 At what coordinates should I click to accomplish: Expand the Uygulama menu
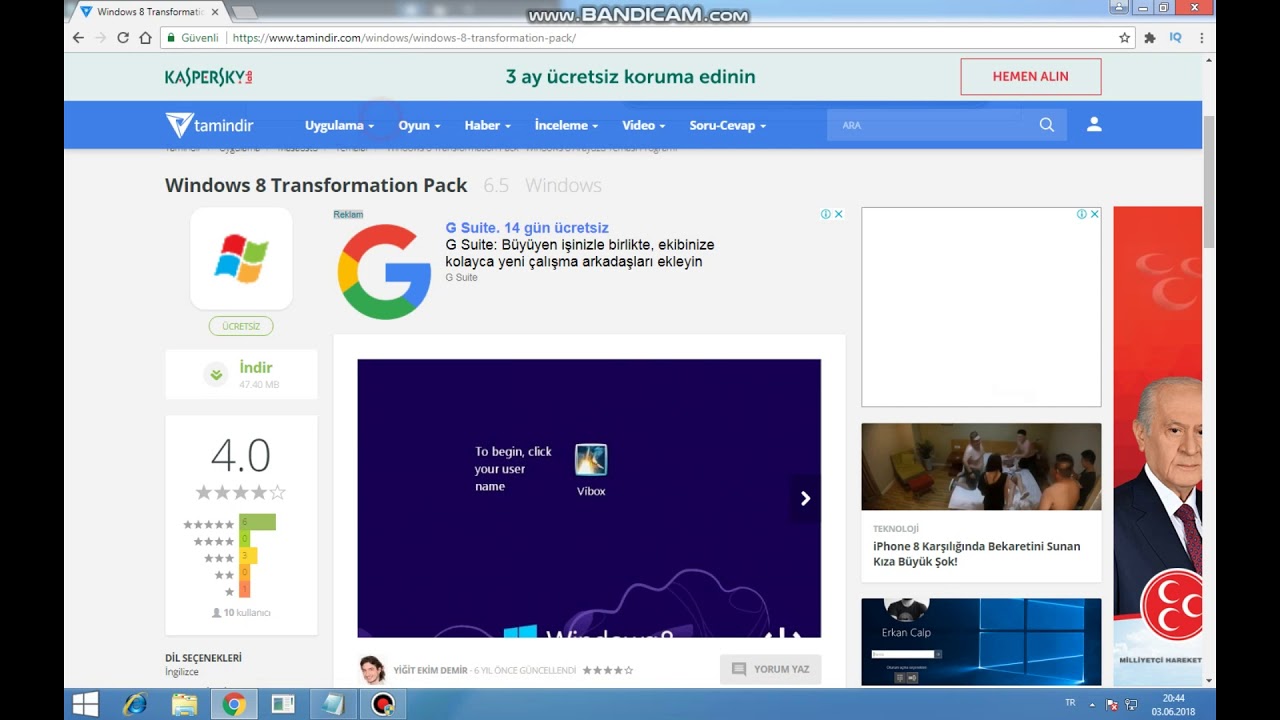tap(339, 125)
